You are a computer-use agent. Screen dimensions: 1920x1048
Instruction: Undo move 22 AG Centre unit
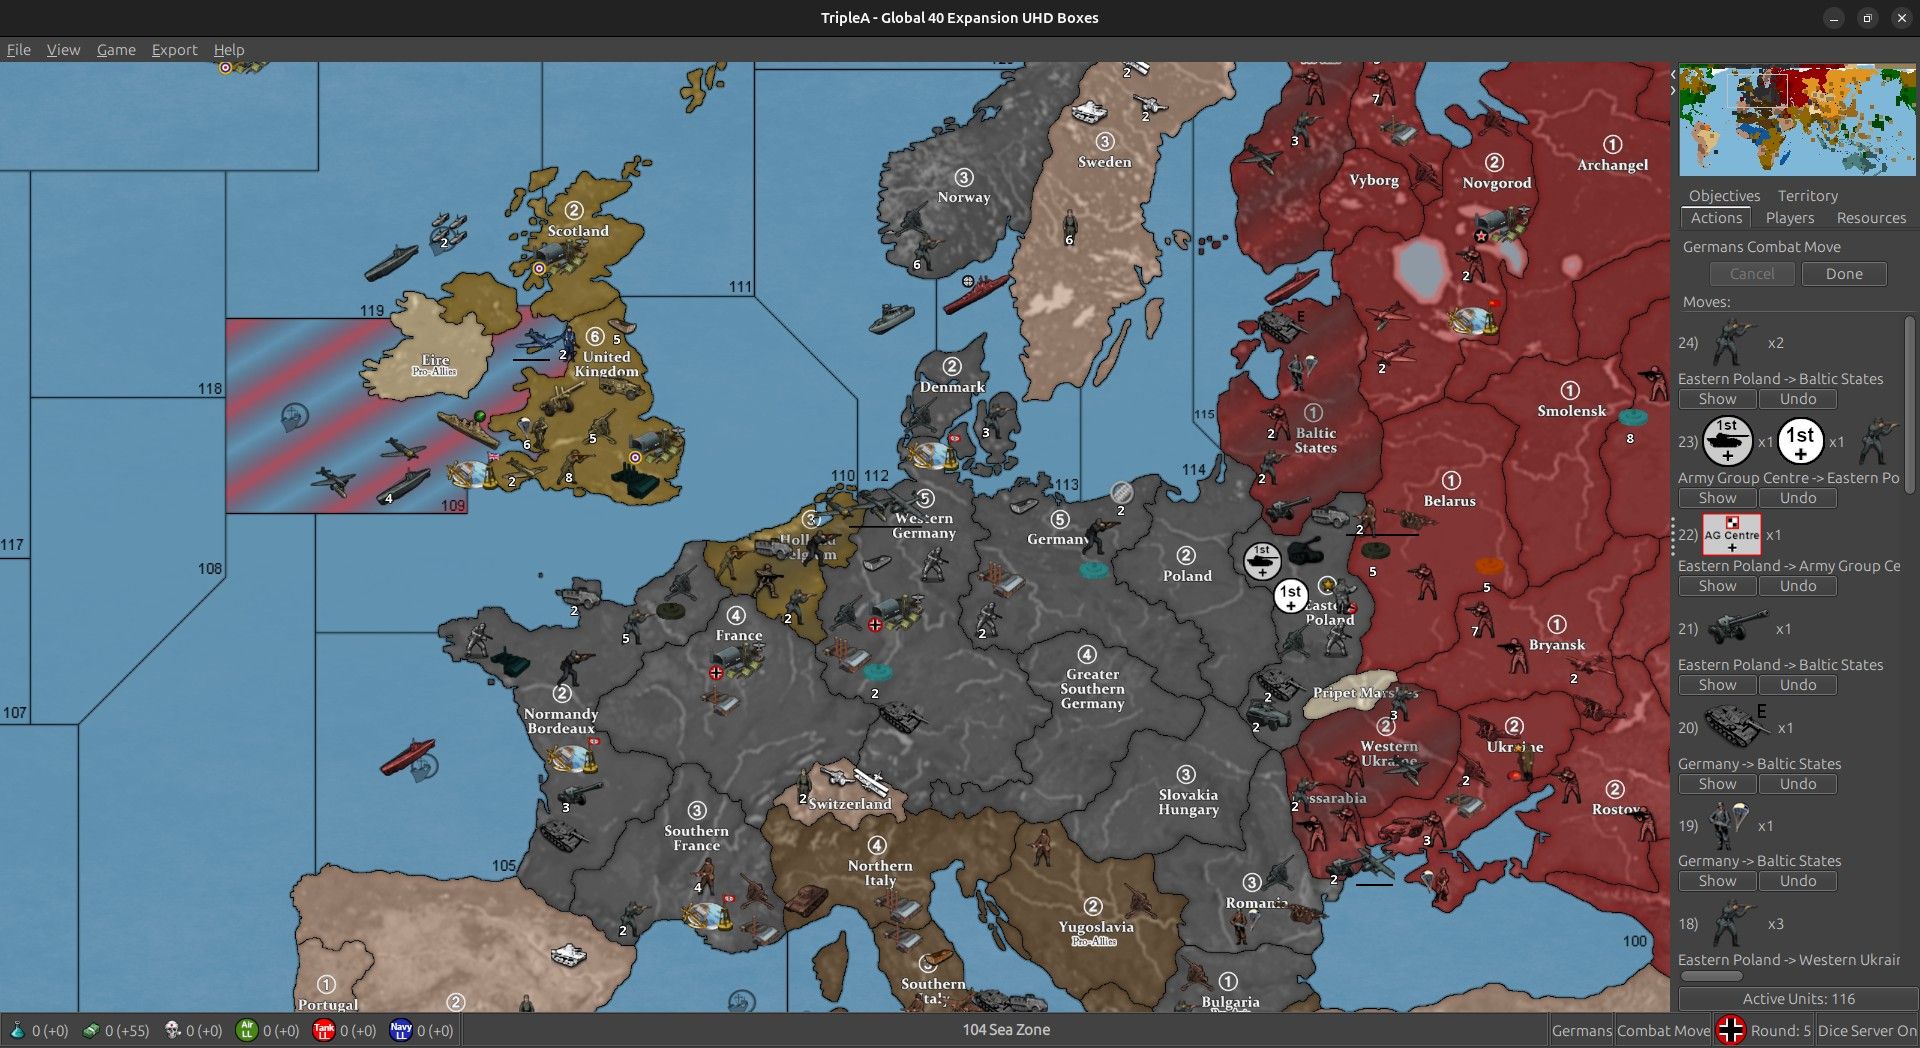[1798, 586]
